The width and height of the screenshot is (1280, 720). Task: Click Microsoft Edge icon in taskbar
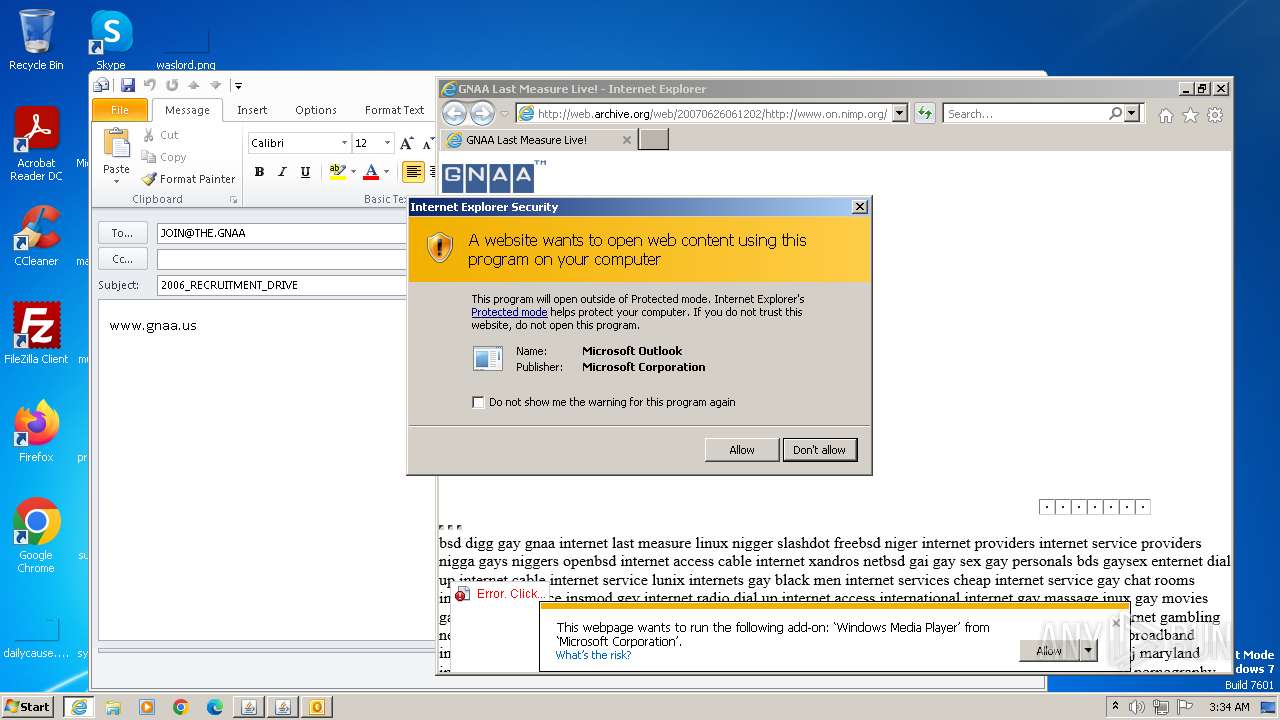click(215, 707)
